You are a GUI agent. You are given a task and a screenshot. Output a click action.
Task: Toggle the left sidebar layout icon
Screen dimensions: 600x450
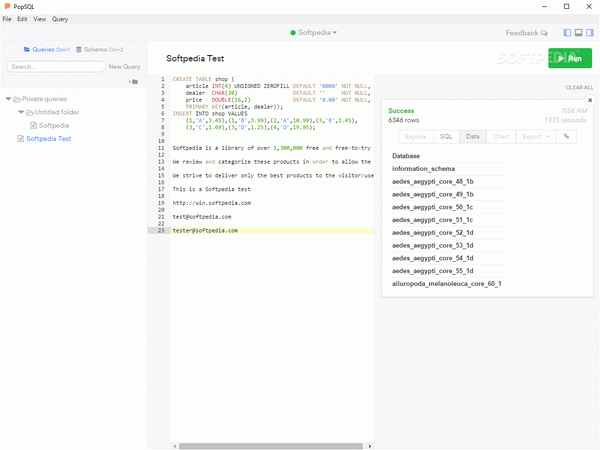point(567,33)
